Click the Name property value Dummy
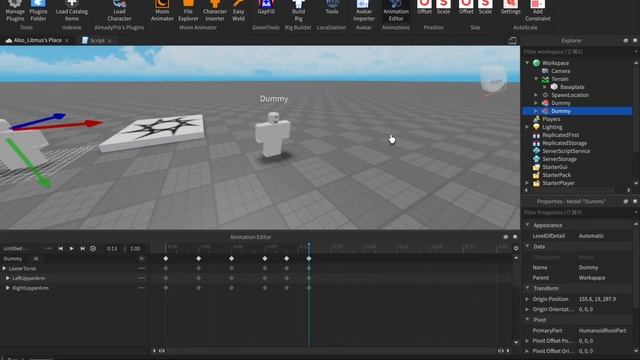Screen dimensions: 640x360 tap(588, 267)
